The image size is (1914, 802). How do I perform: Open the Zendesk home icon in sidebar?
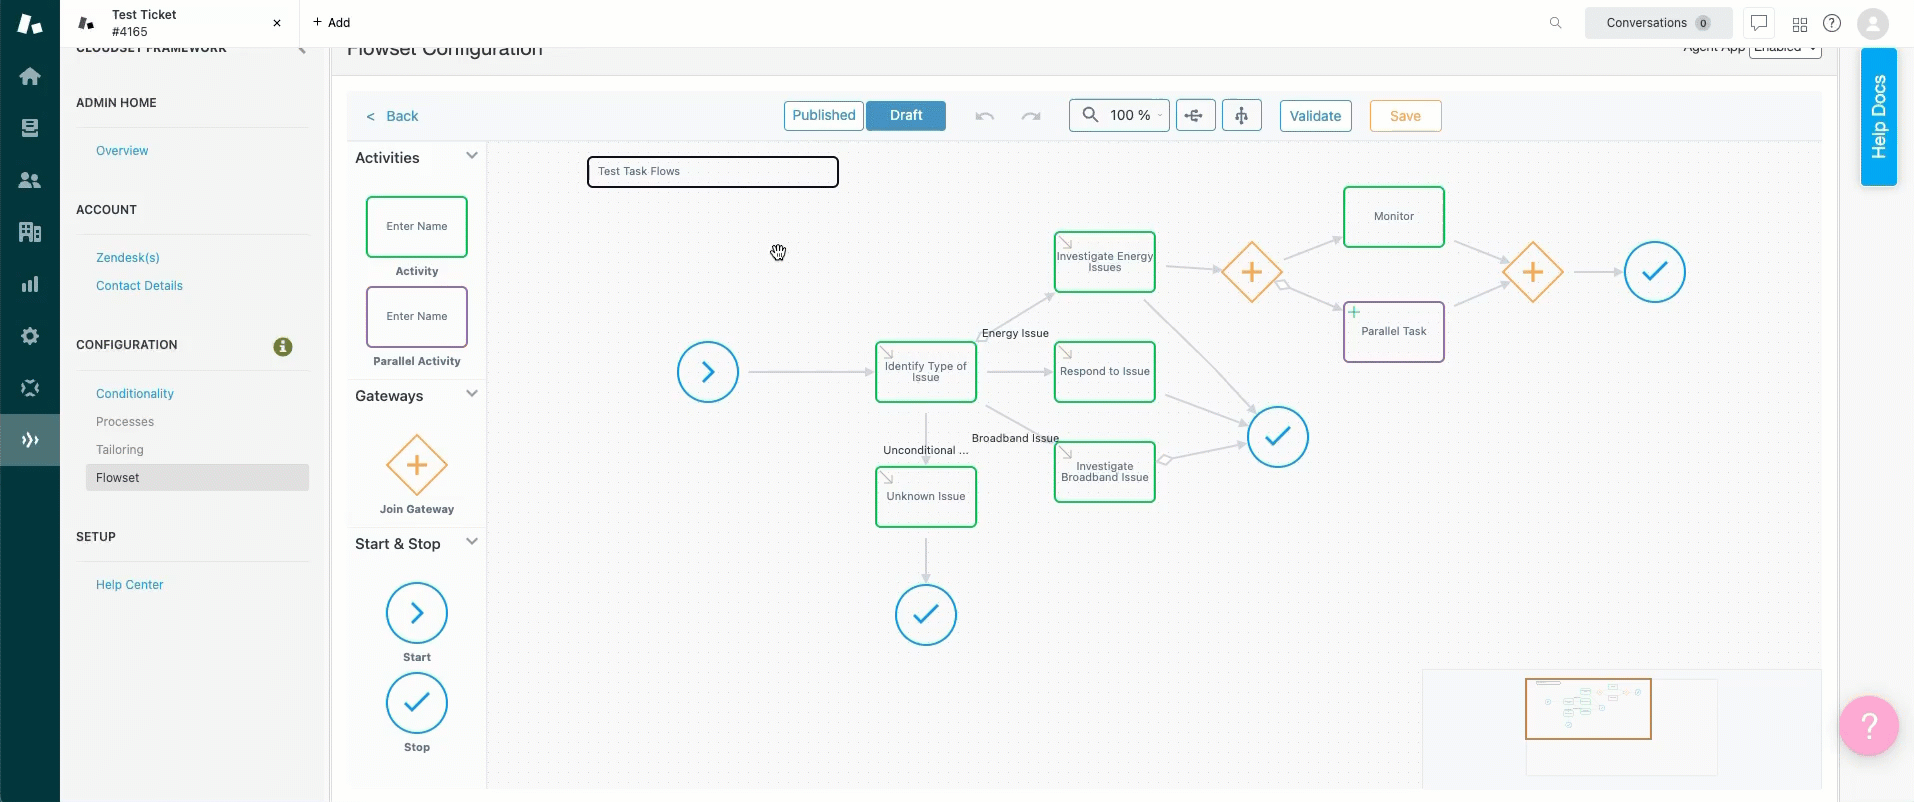30,76
